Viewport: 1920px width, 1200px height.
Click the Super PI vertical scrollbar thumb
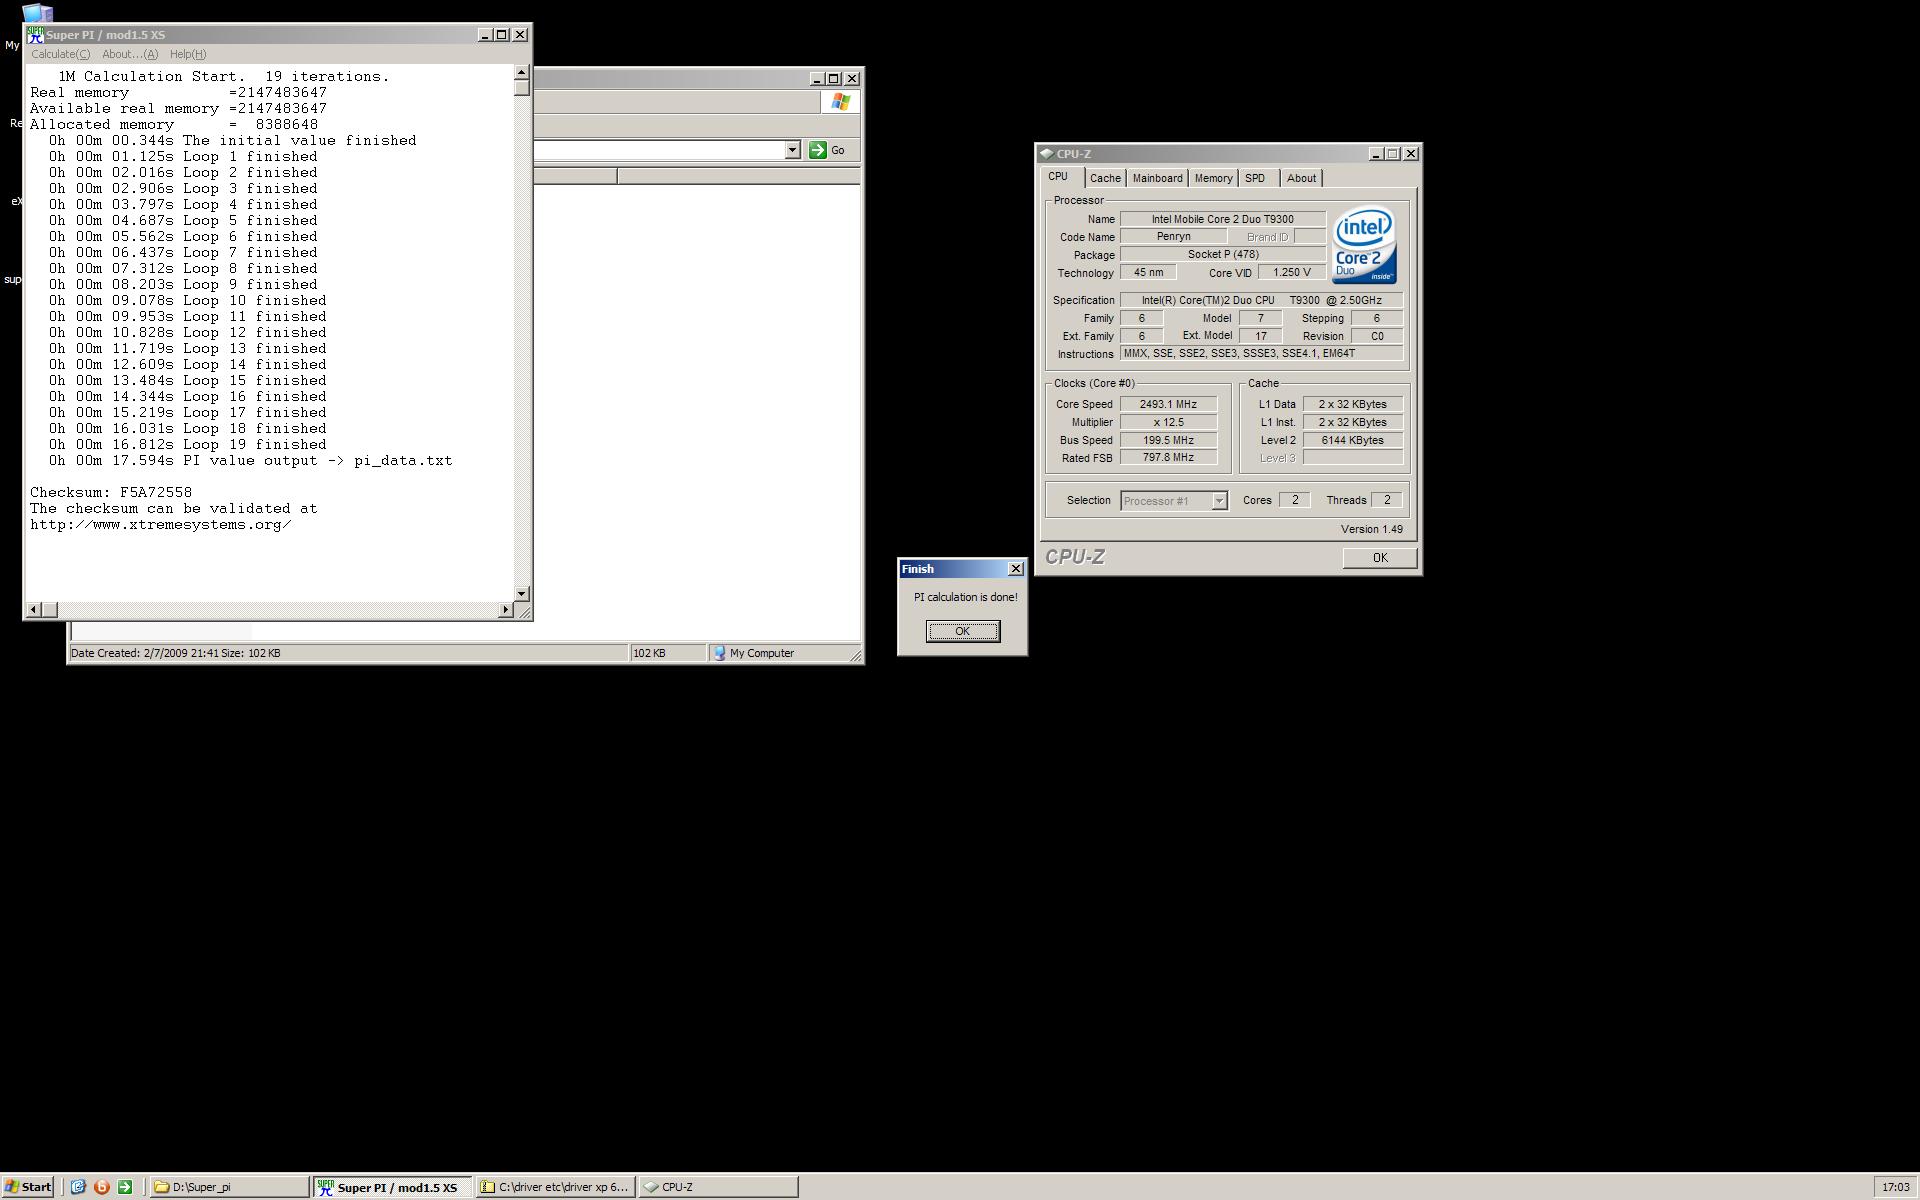click(521, 88)
